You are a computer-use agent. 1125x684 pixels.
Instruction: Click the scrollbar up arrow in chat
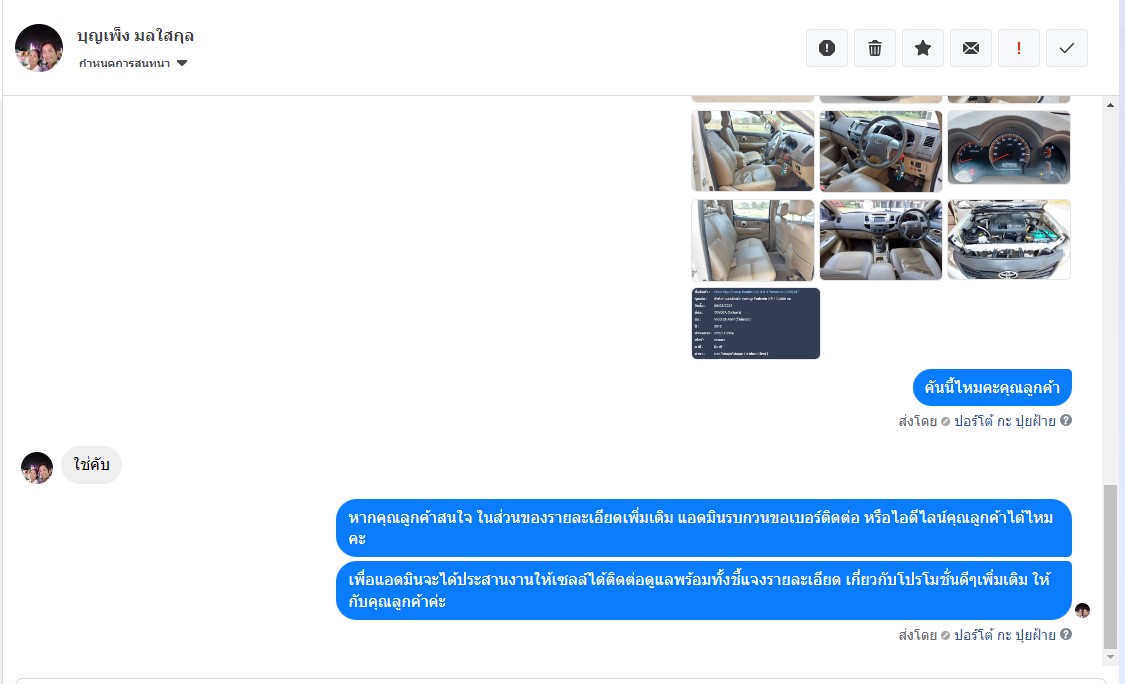[1110, 105]
